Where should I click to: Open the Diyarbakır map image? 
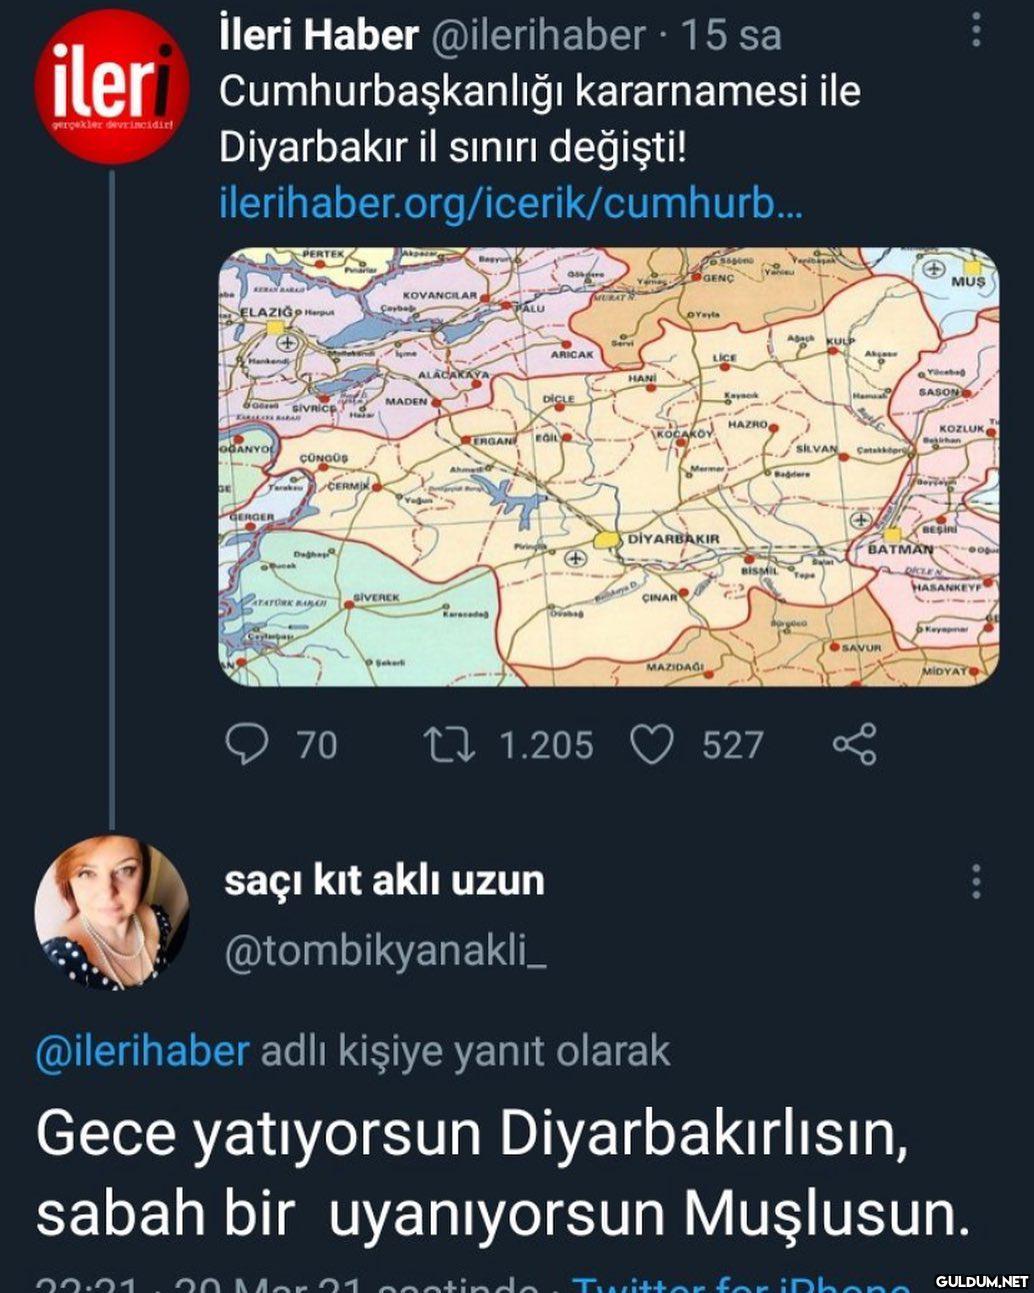click(x=608, y=466)
